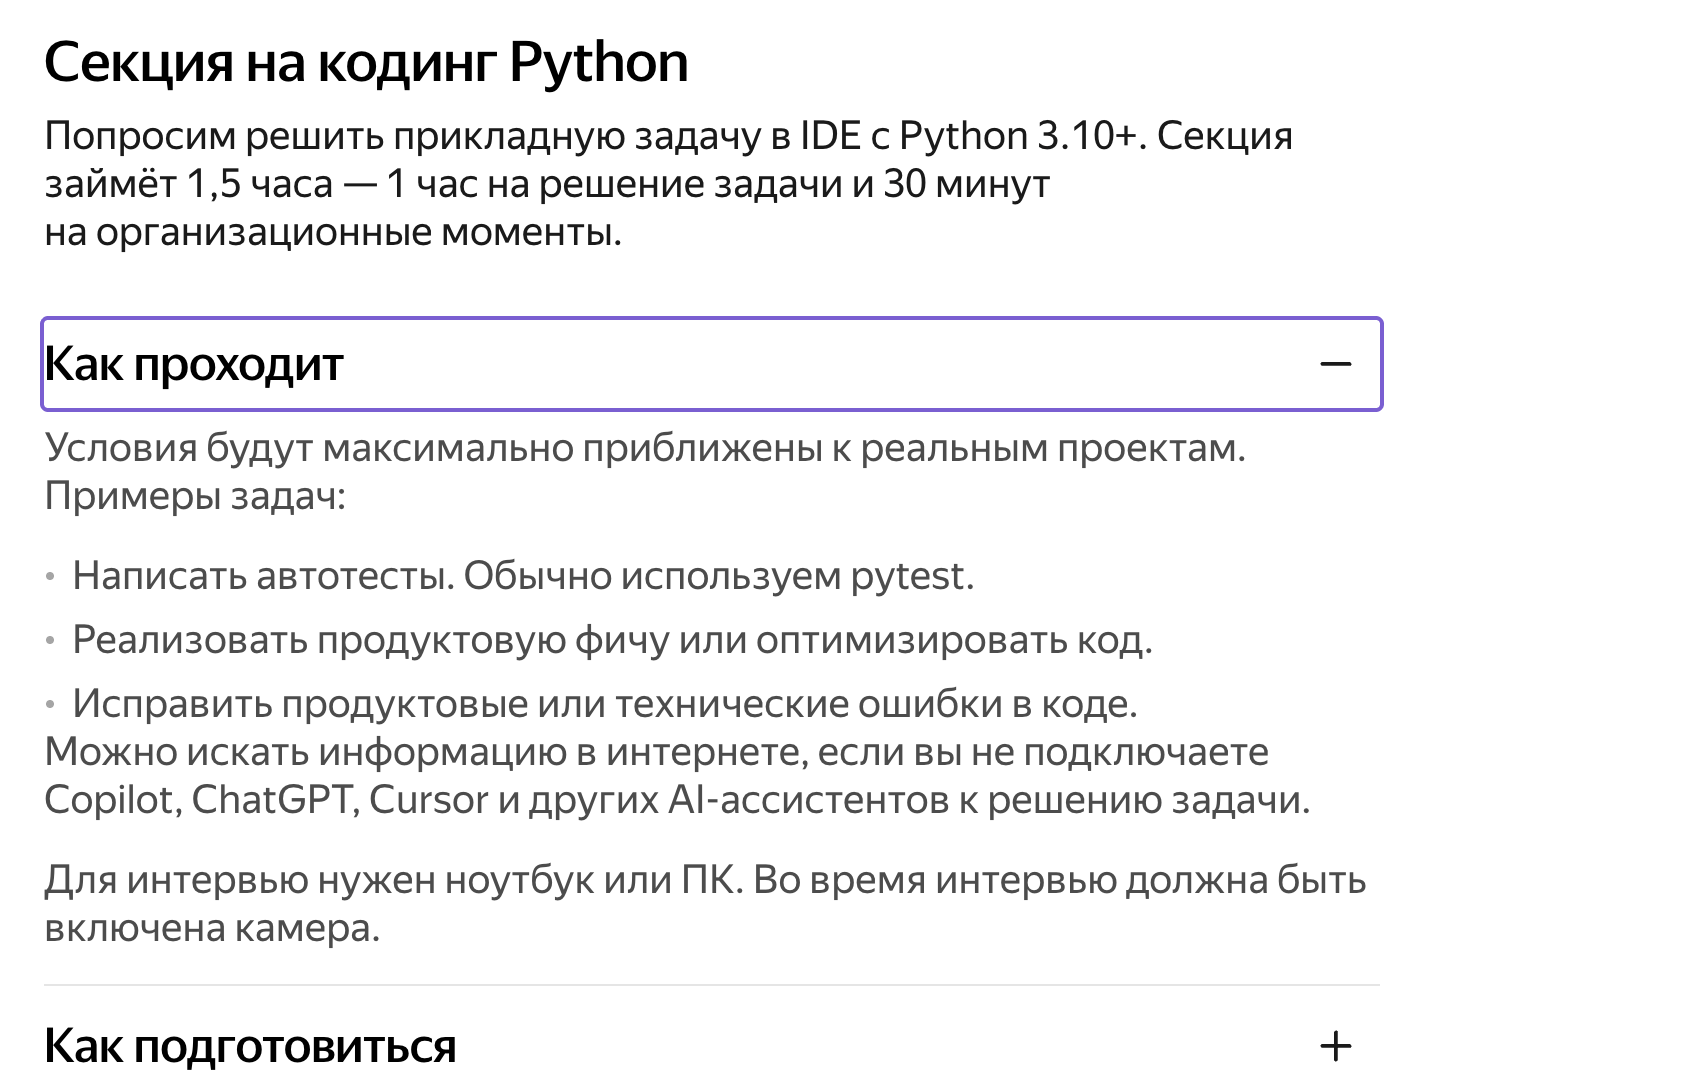Click the text включена камера
The width and height of the screenshot is (1706, 1078).
pyautogui.click(x=212, y=929)
